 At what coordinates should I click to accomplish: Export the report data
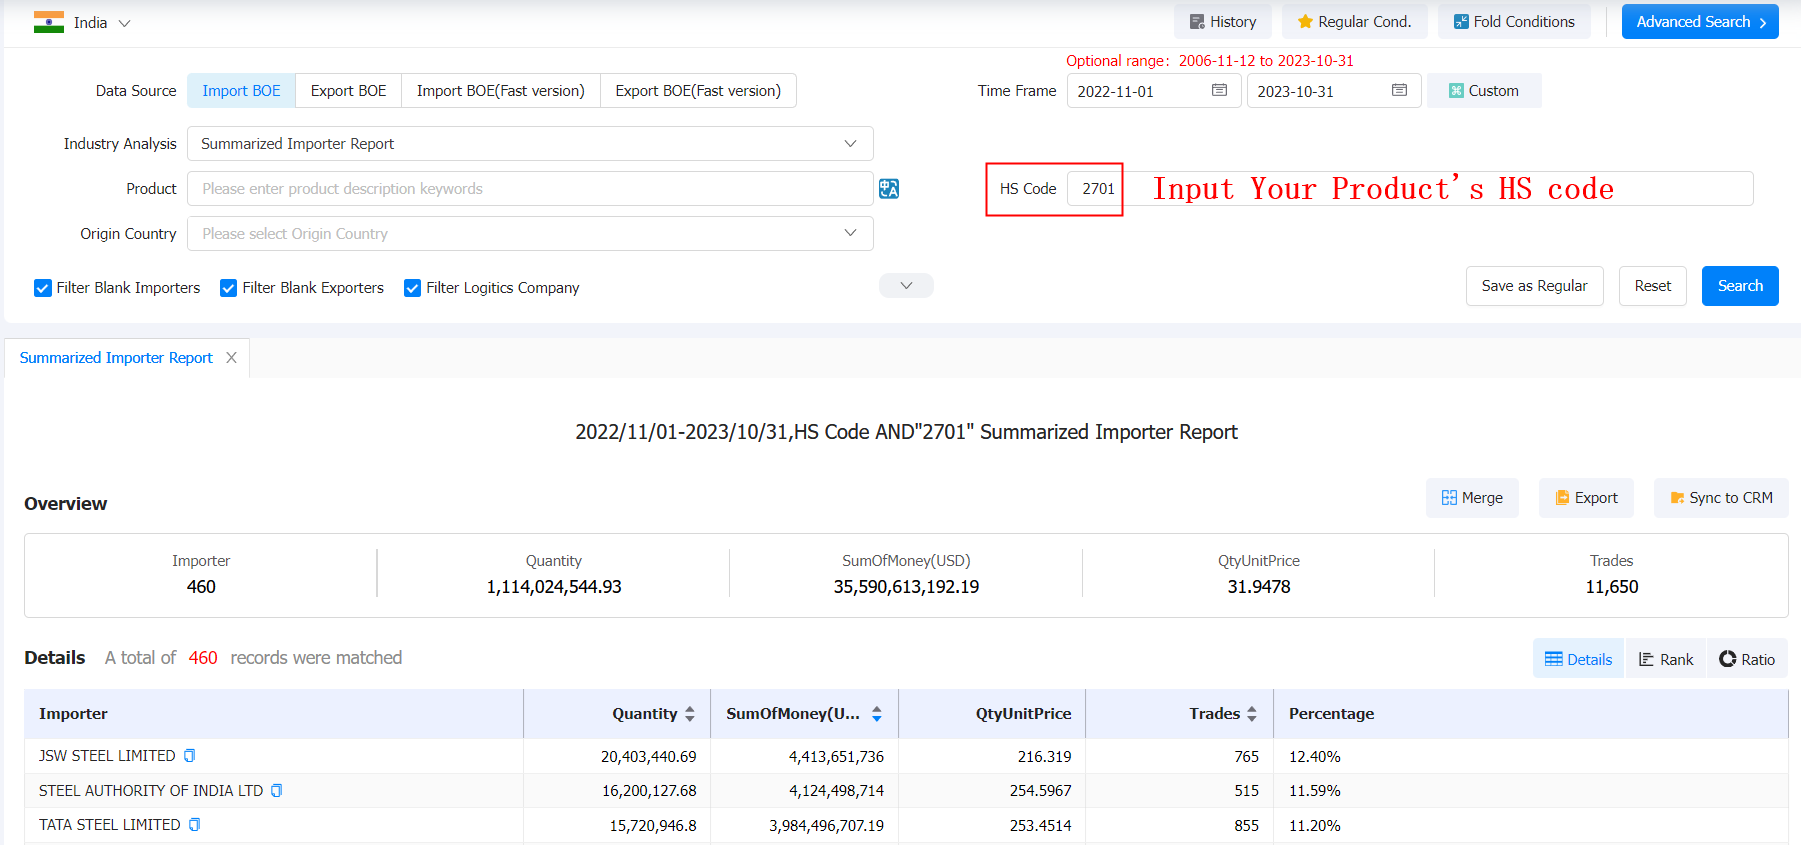pos(1586,498)
